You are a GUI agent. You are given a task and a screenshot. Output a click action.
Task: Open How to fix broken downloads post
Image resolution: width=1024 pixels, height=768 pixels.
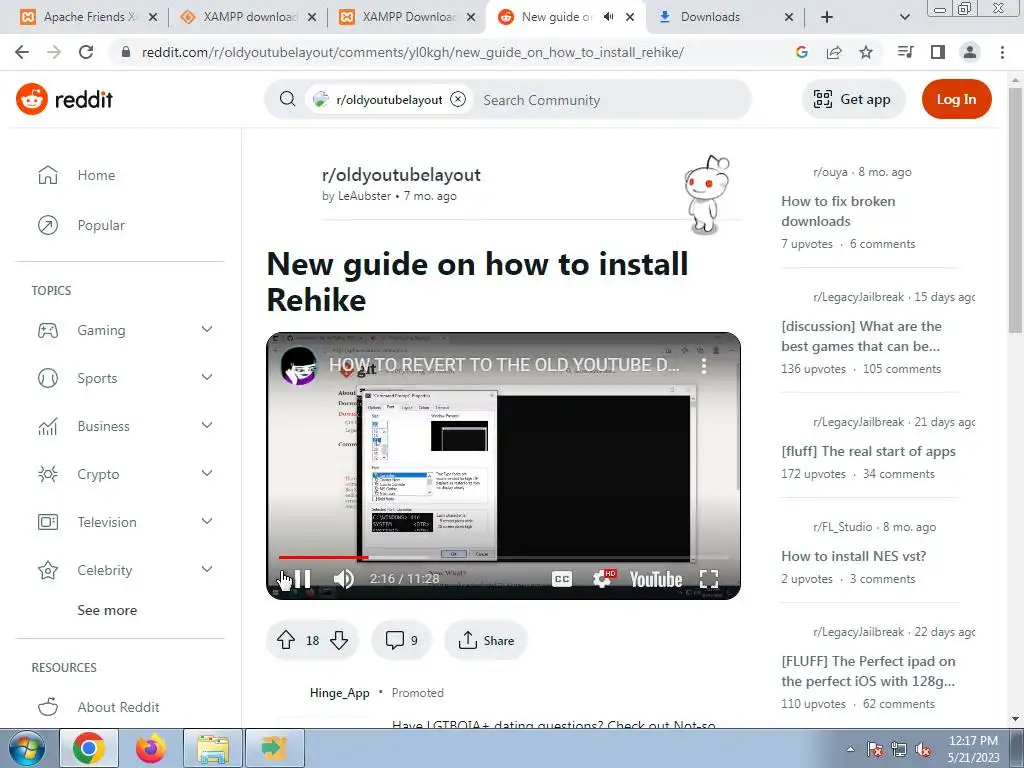[x=838, y=211]
